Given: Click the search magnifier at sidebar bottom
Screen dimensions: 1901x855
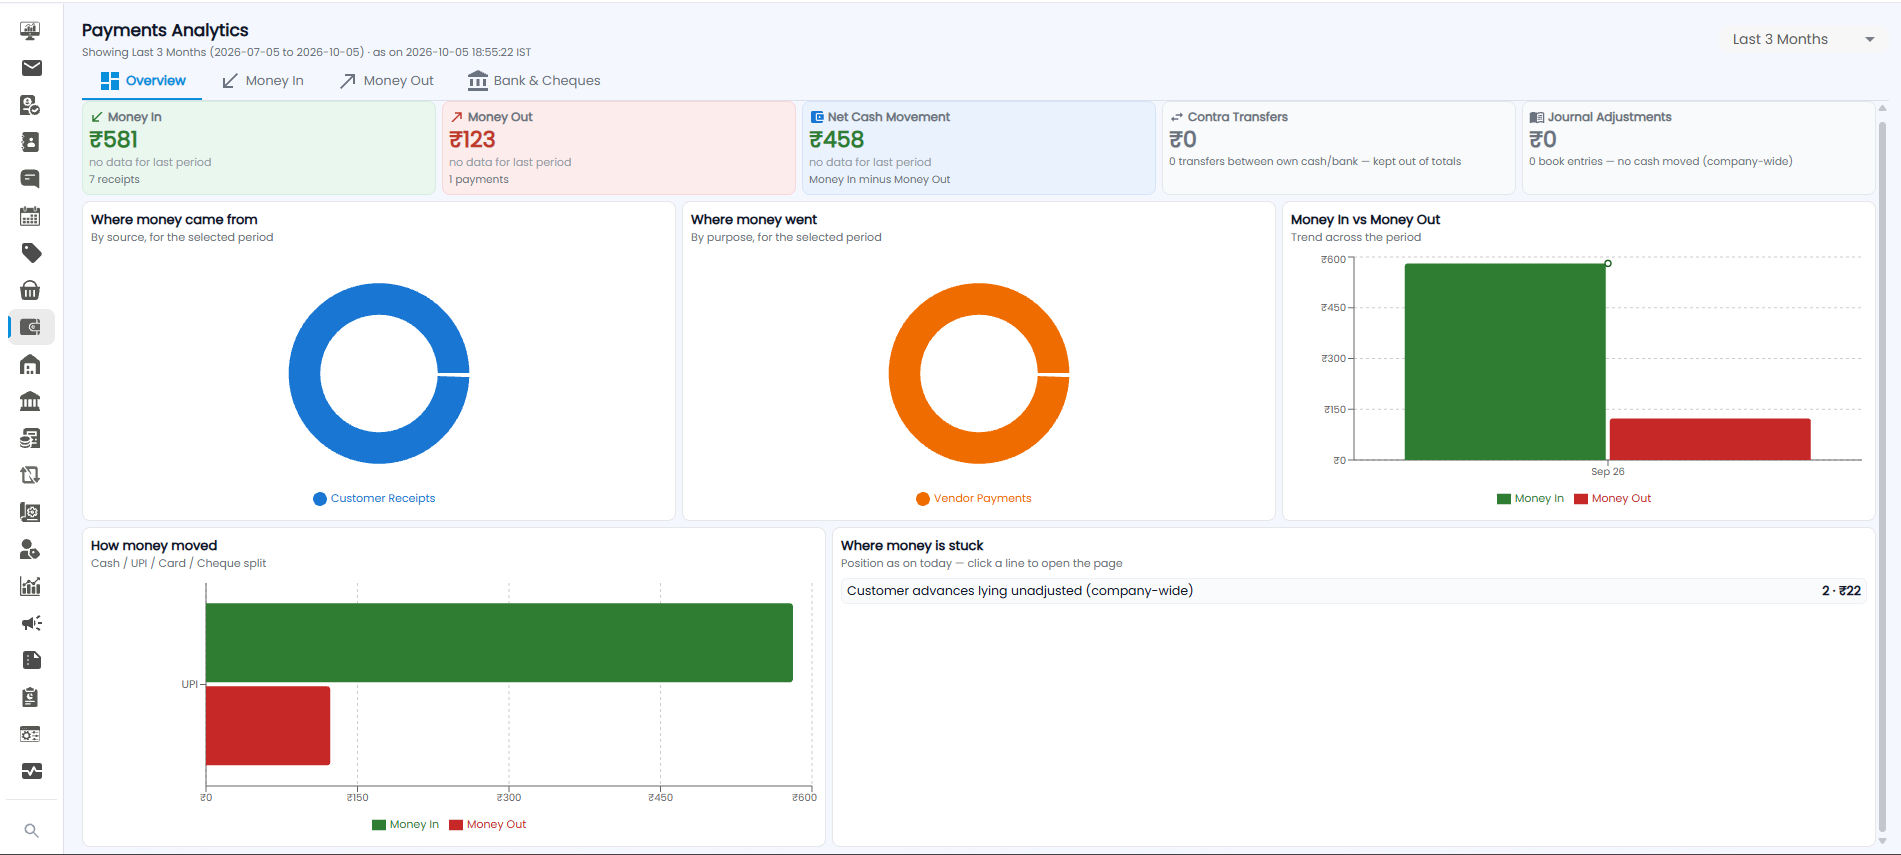Looking at the screenshot, I should coord(31,830).
